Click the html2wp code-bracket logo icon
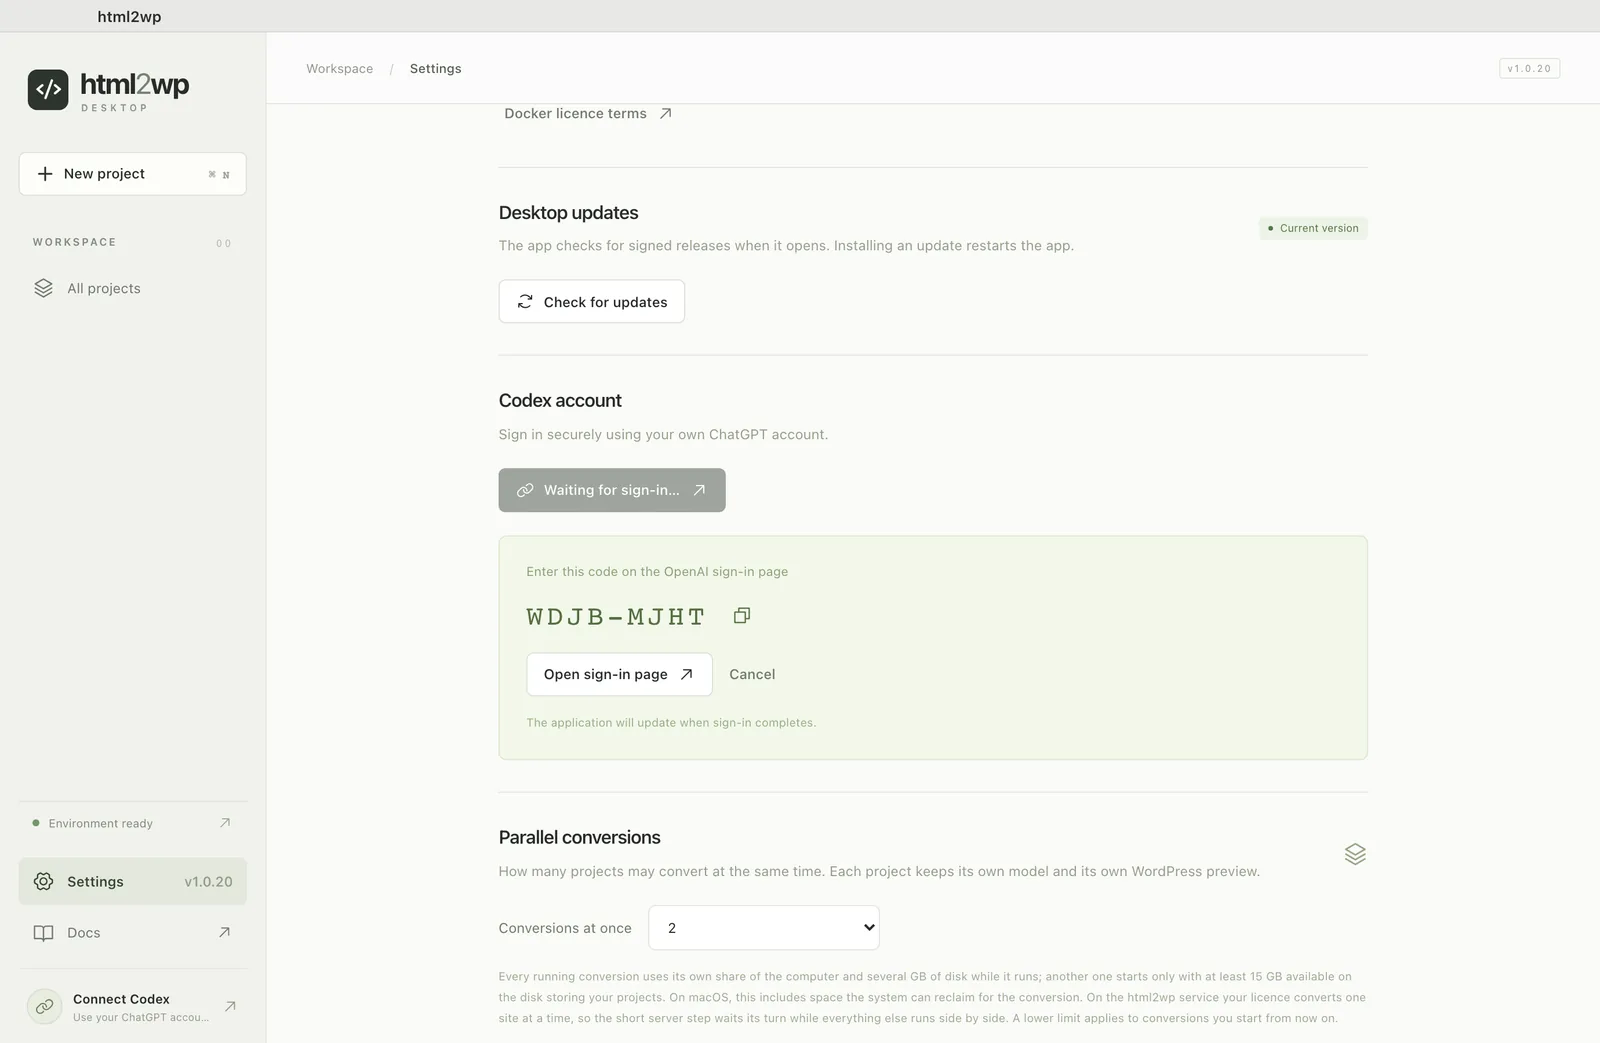This screenshot has height=1043, width=1600. (48, 89)
